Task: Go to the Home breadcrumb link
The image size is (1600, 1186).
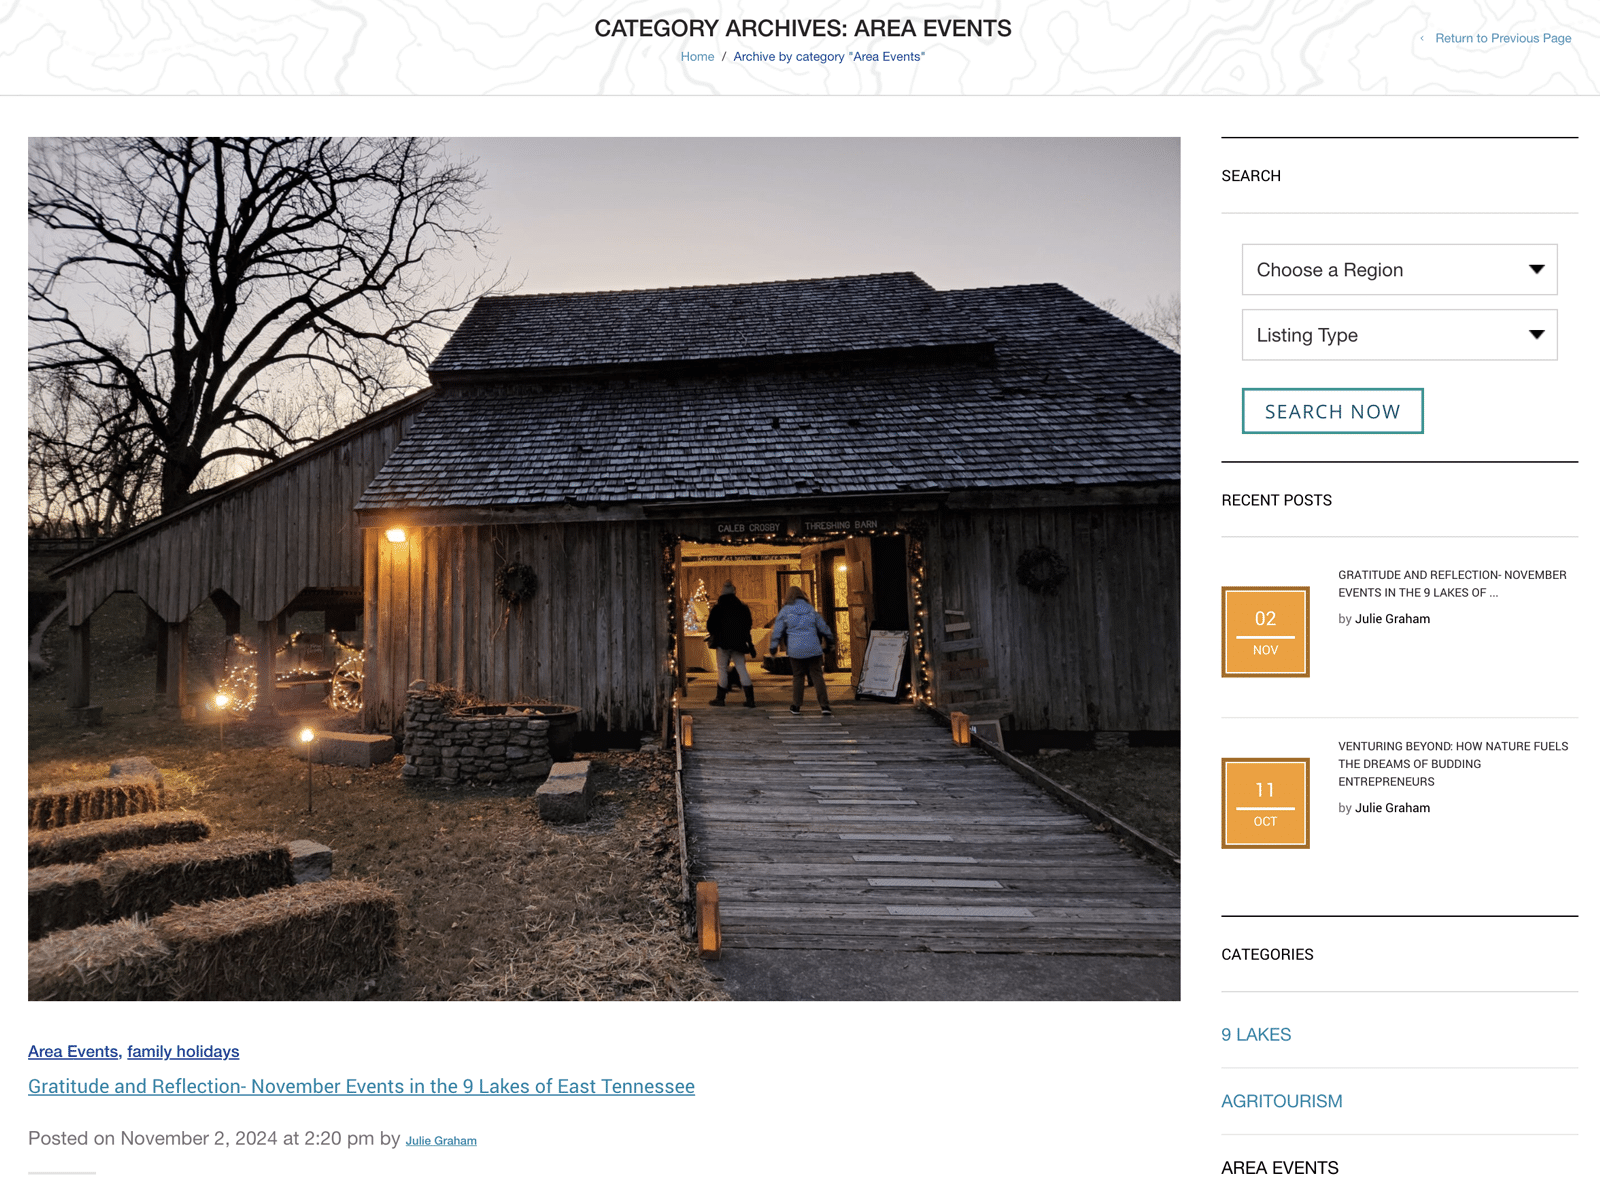Action: point(697,57)
